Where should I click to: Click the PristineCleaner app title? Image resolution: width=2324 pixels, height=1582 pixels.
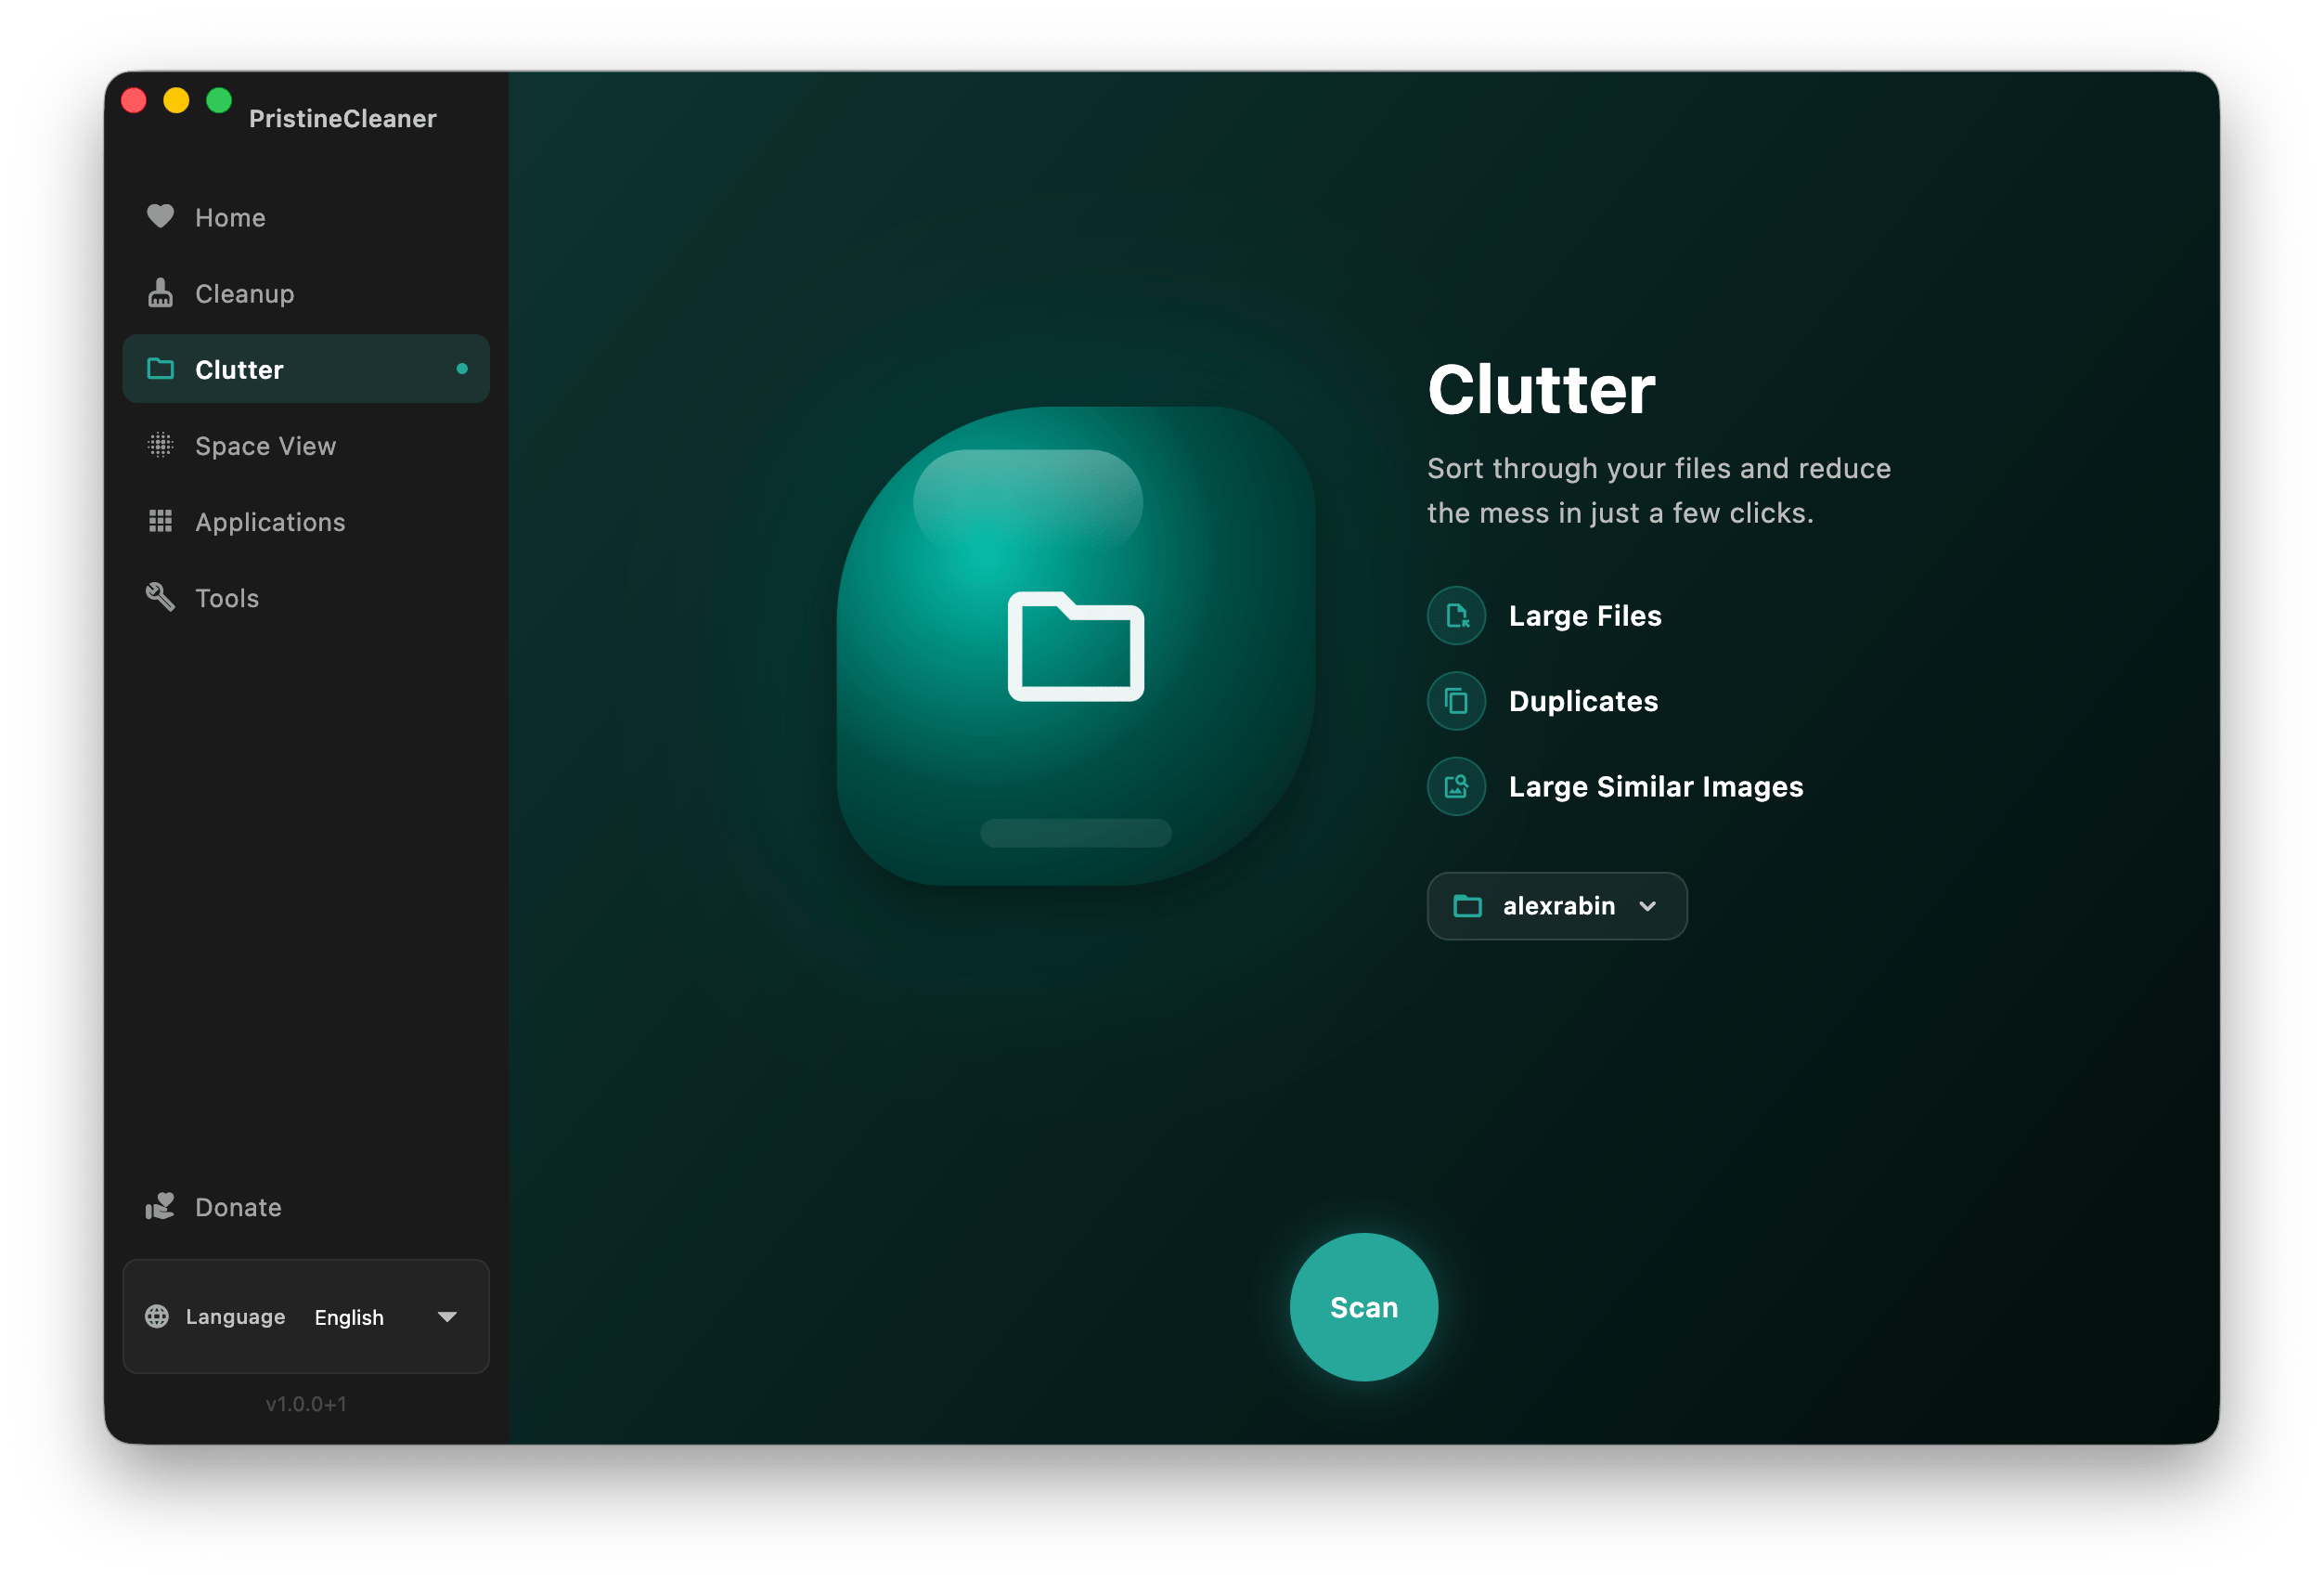pyautogui.click(x=343, y=118)
